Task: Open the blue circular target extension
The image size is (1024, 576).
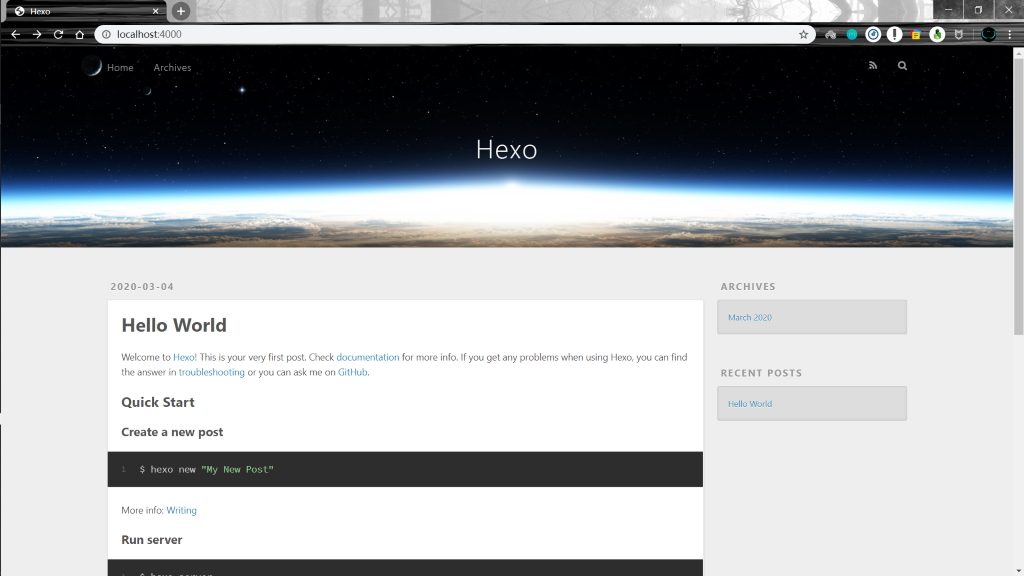Action: (873, 35)
